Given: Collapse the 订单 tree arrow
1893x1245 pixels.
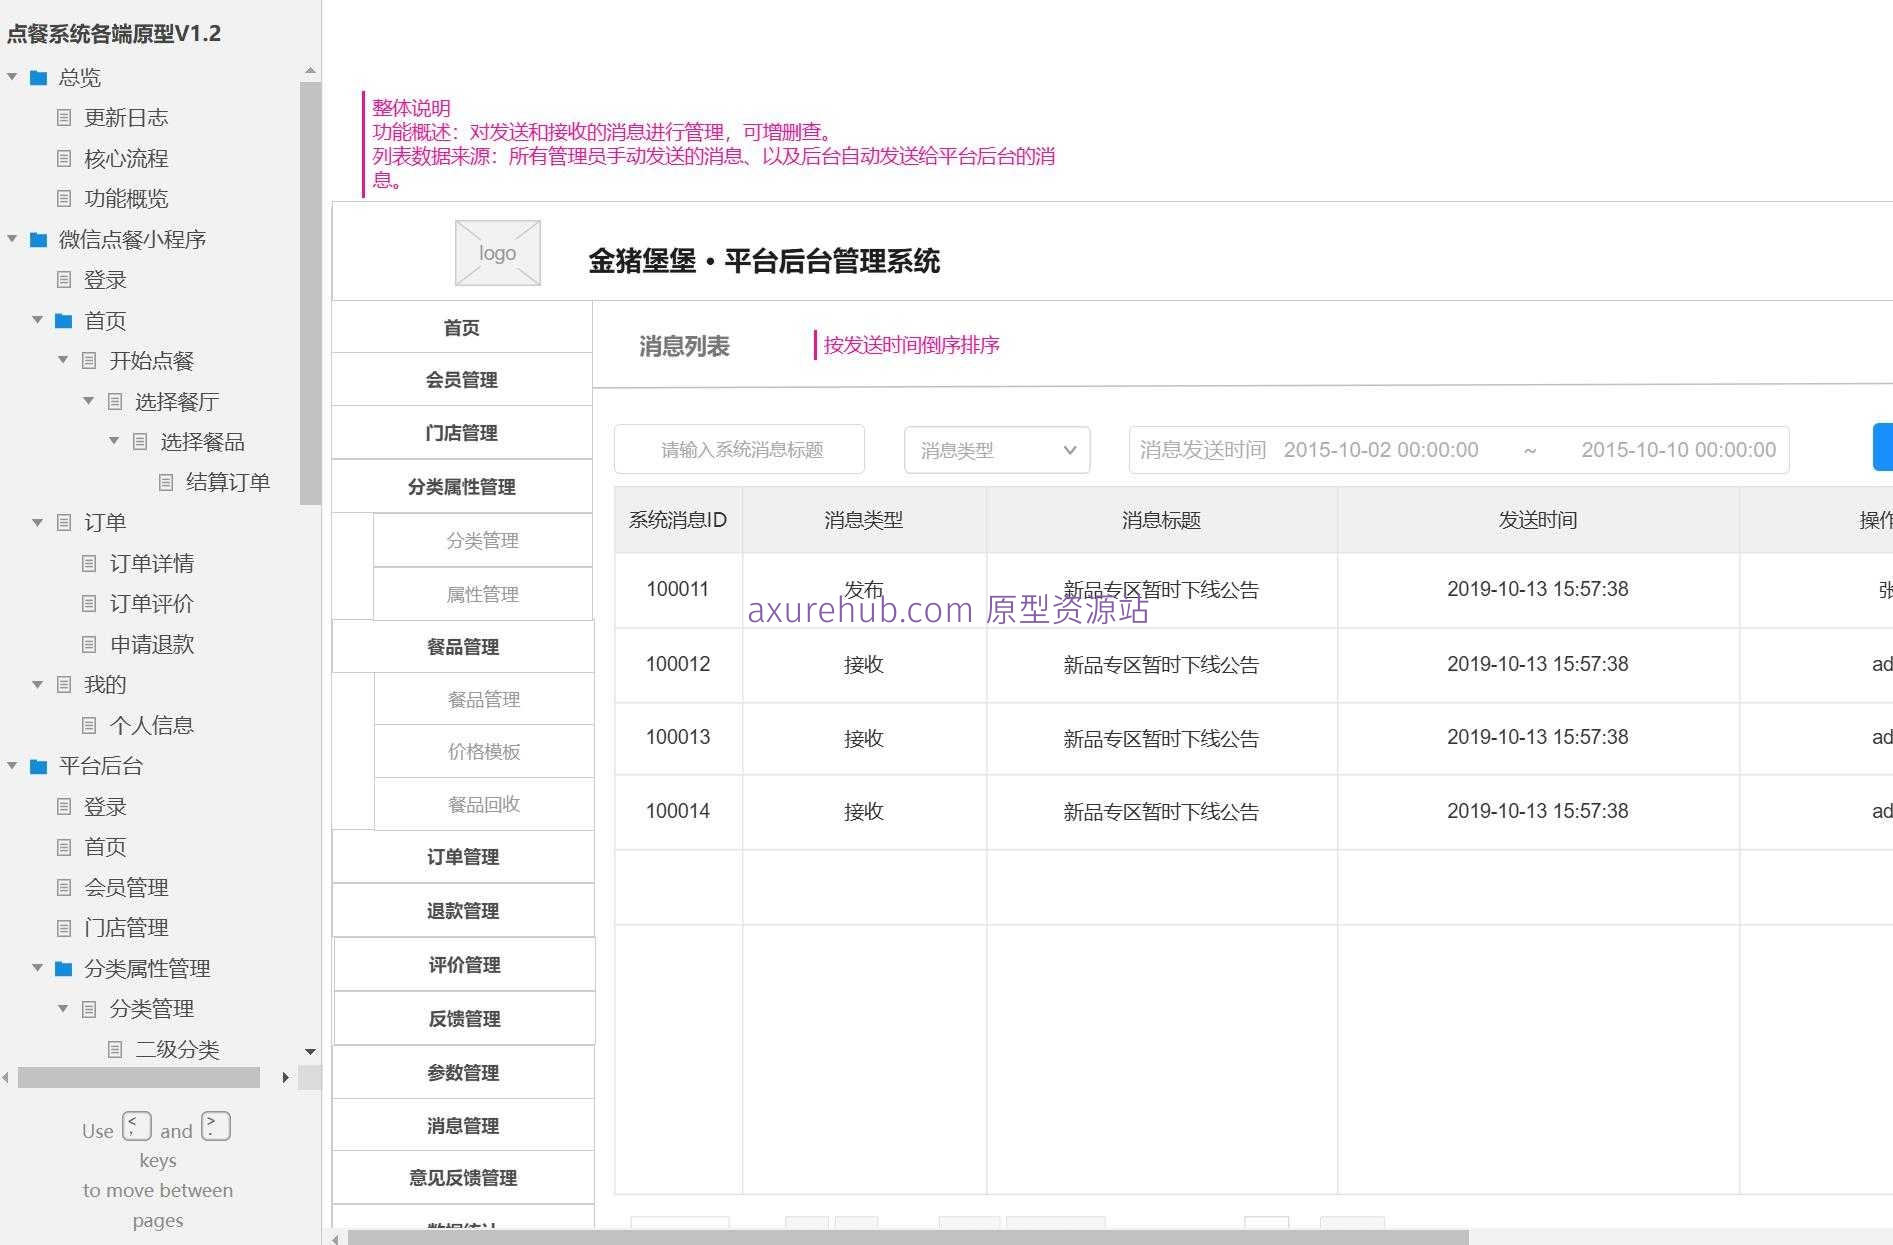Looking at the screenshot, I should tap(38, 522).
